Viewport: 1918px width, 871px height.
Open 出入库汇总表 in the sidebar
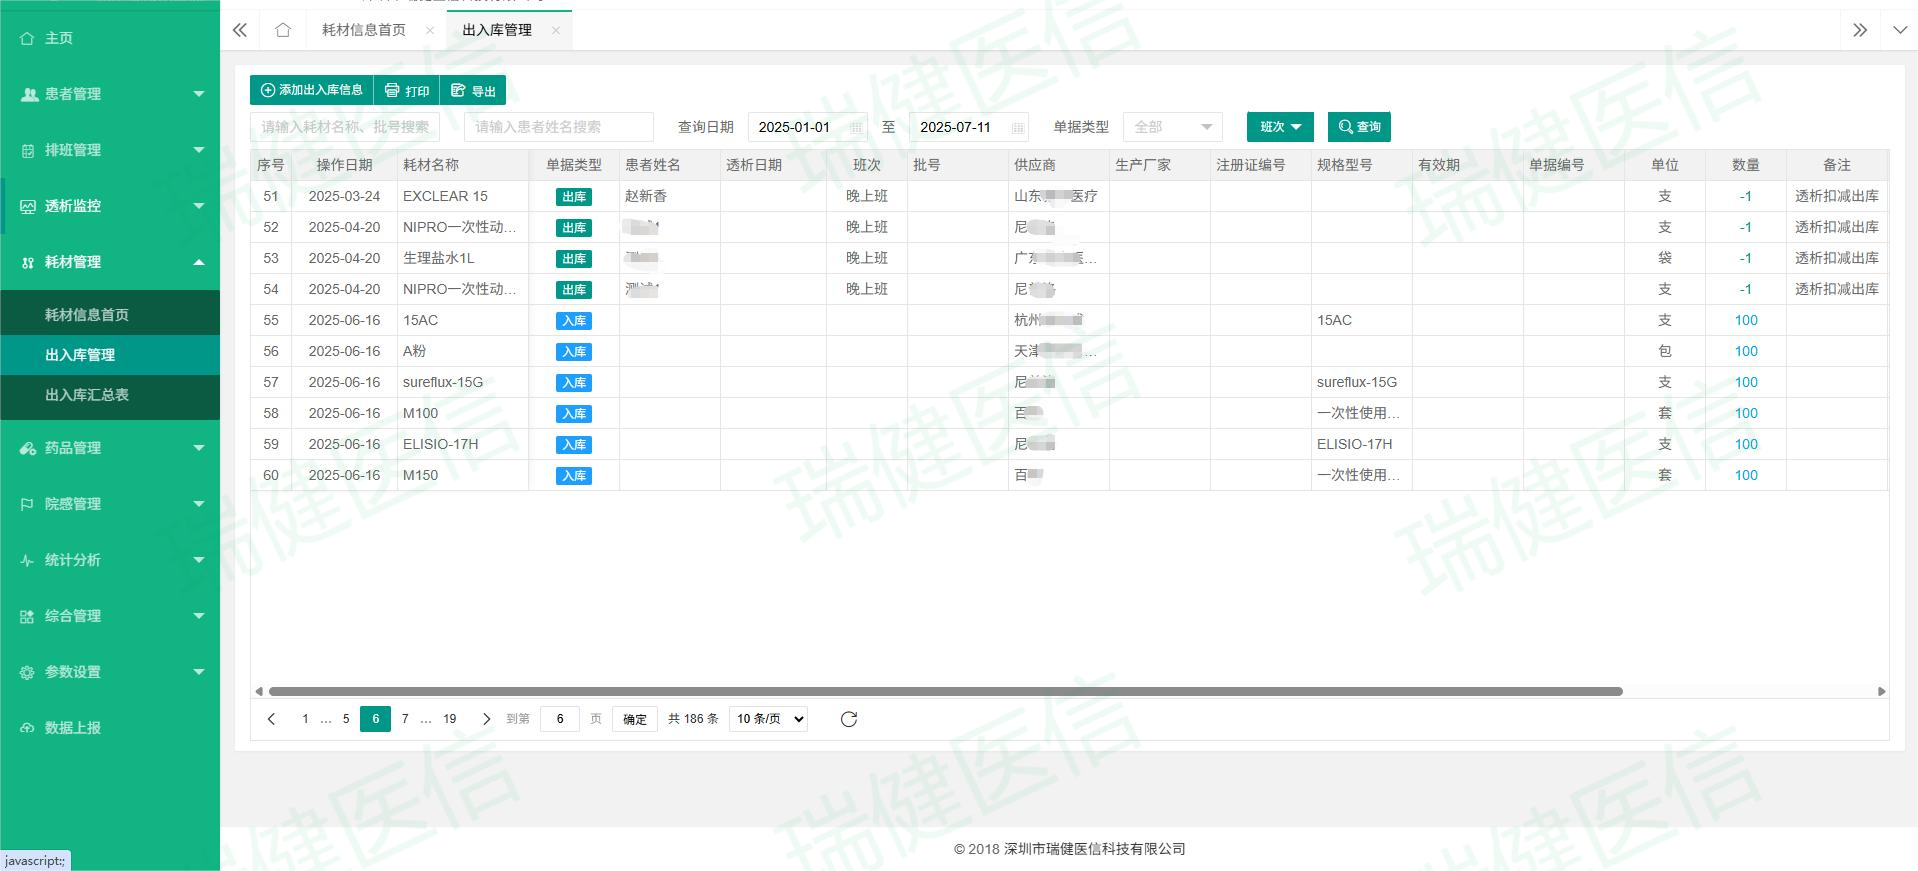87,395
